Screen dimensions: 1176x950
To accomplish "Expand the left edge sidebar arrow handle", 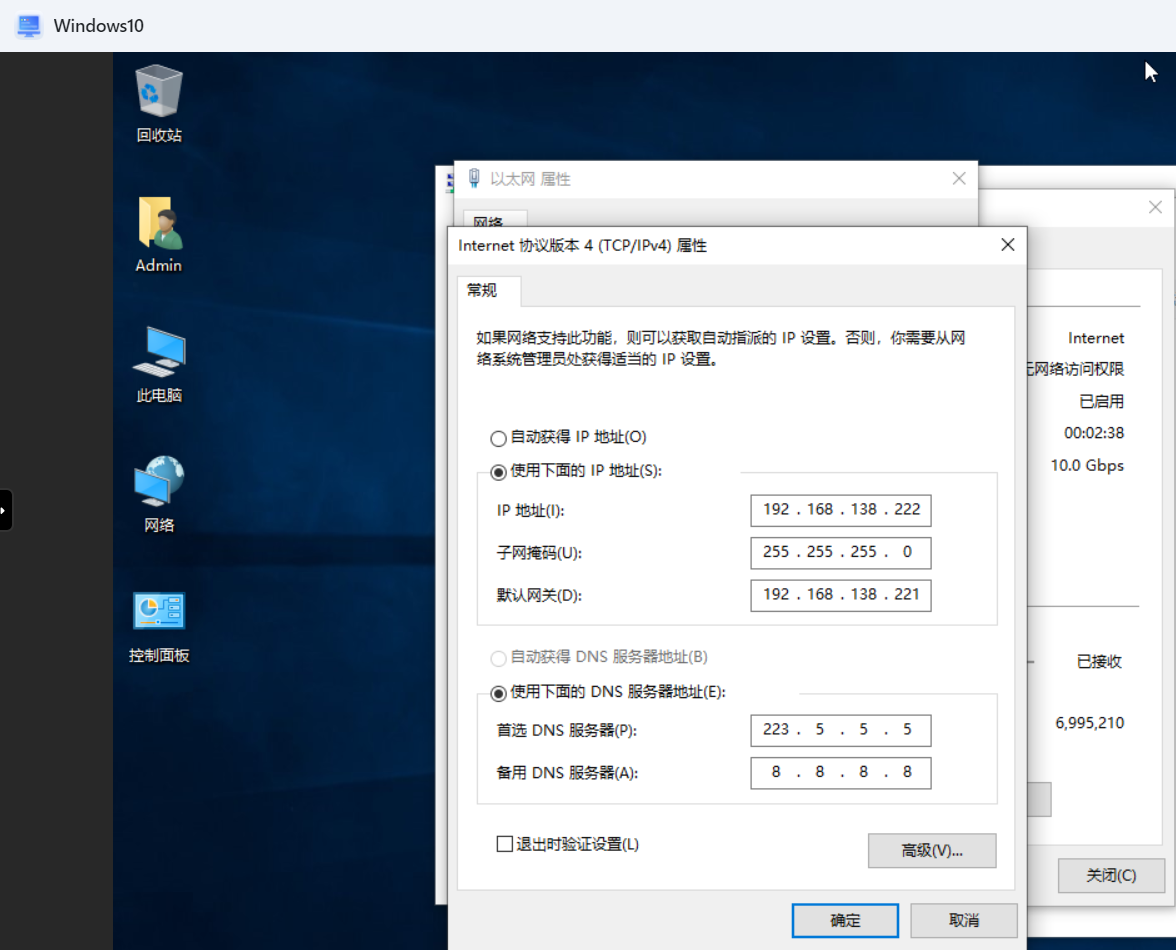I will pos(5,510).
